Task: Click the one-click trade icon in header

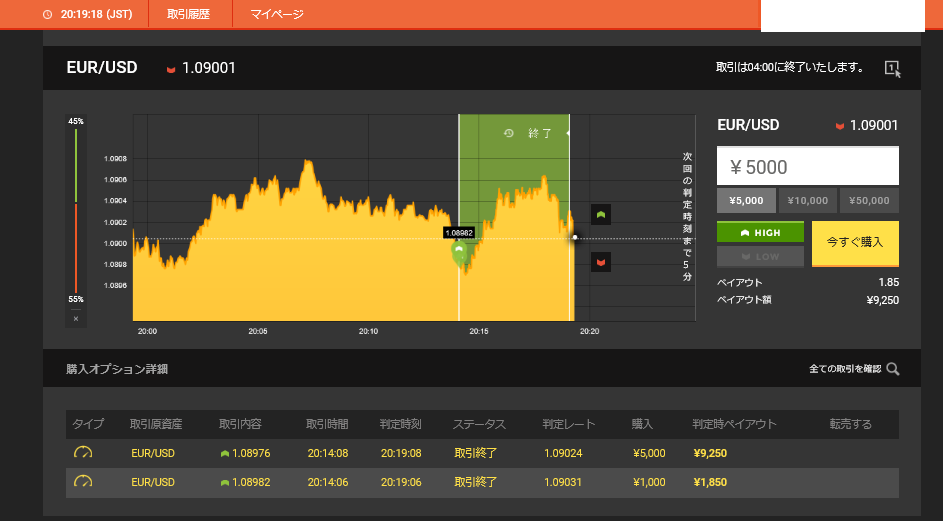Action: (892, 68)
